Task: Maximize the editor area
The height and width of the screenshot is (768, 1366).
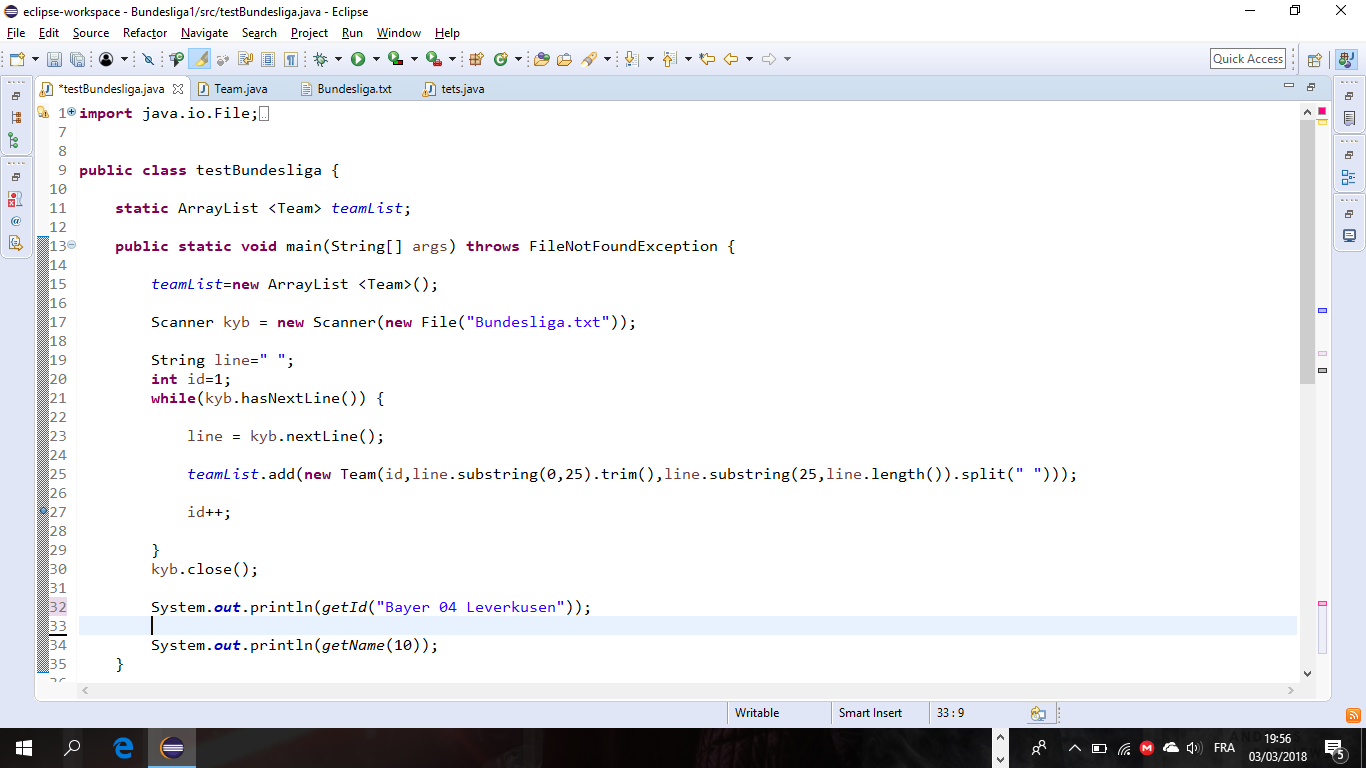Action: [1310, 87]
